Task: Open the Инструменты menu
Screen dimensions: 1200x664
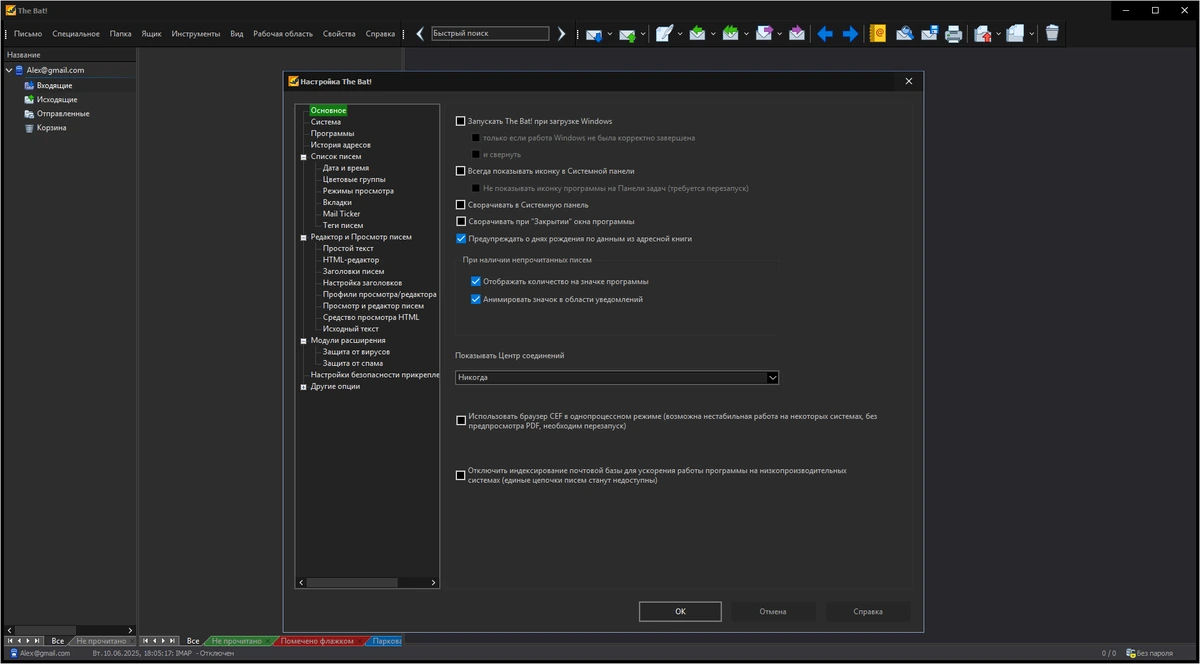Action: pos(196,34)
